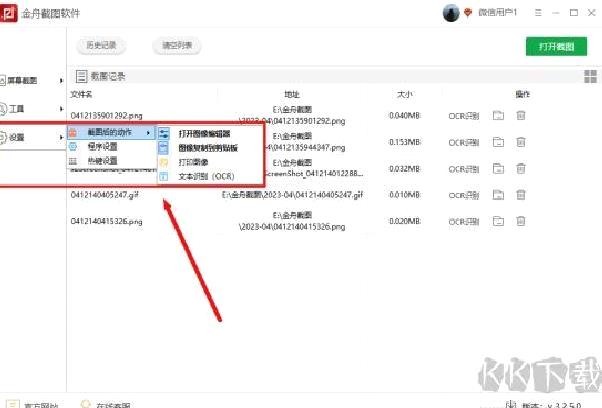
Task: Delete the 0.010MB gif record
Action: point(521,195)
